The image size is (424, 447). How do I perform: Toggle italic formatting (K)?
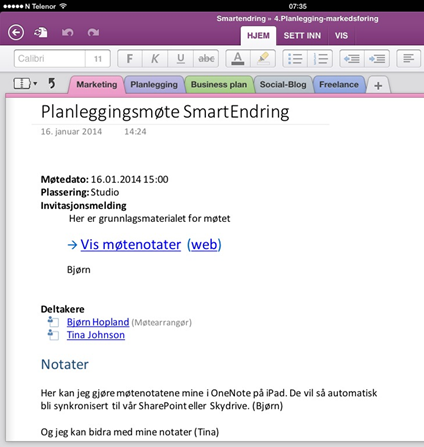tap(155, 59)
